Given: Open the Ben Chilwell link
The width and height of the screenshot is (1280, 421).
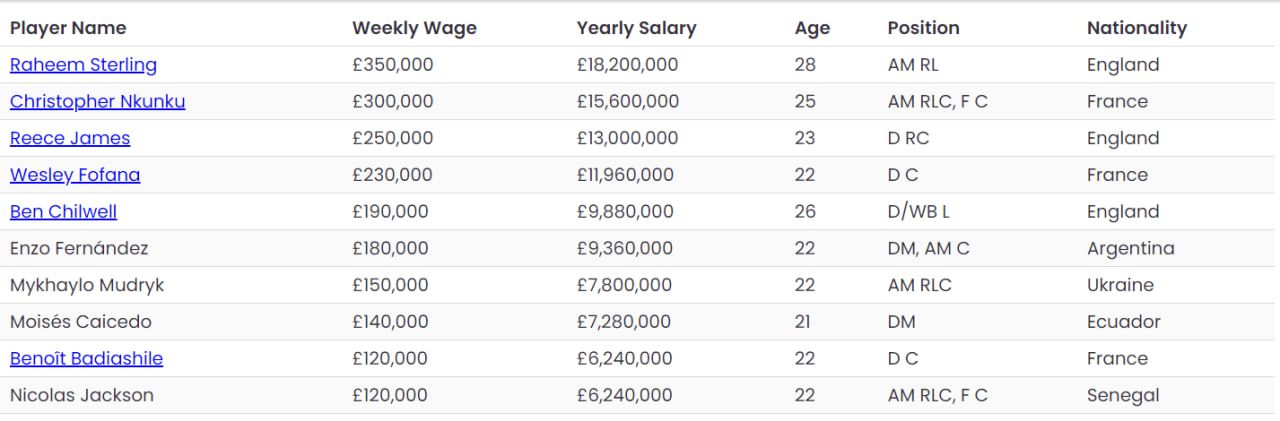Looking at the screenshot, I should 63,212.
